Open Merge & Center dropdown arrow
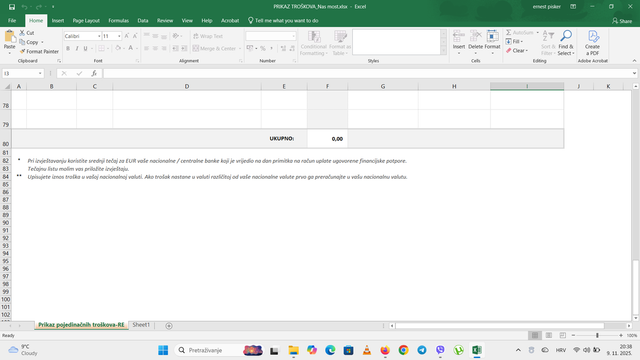 [x=240, y=49]
